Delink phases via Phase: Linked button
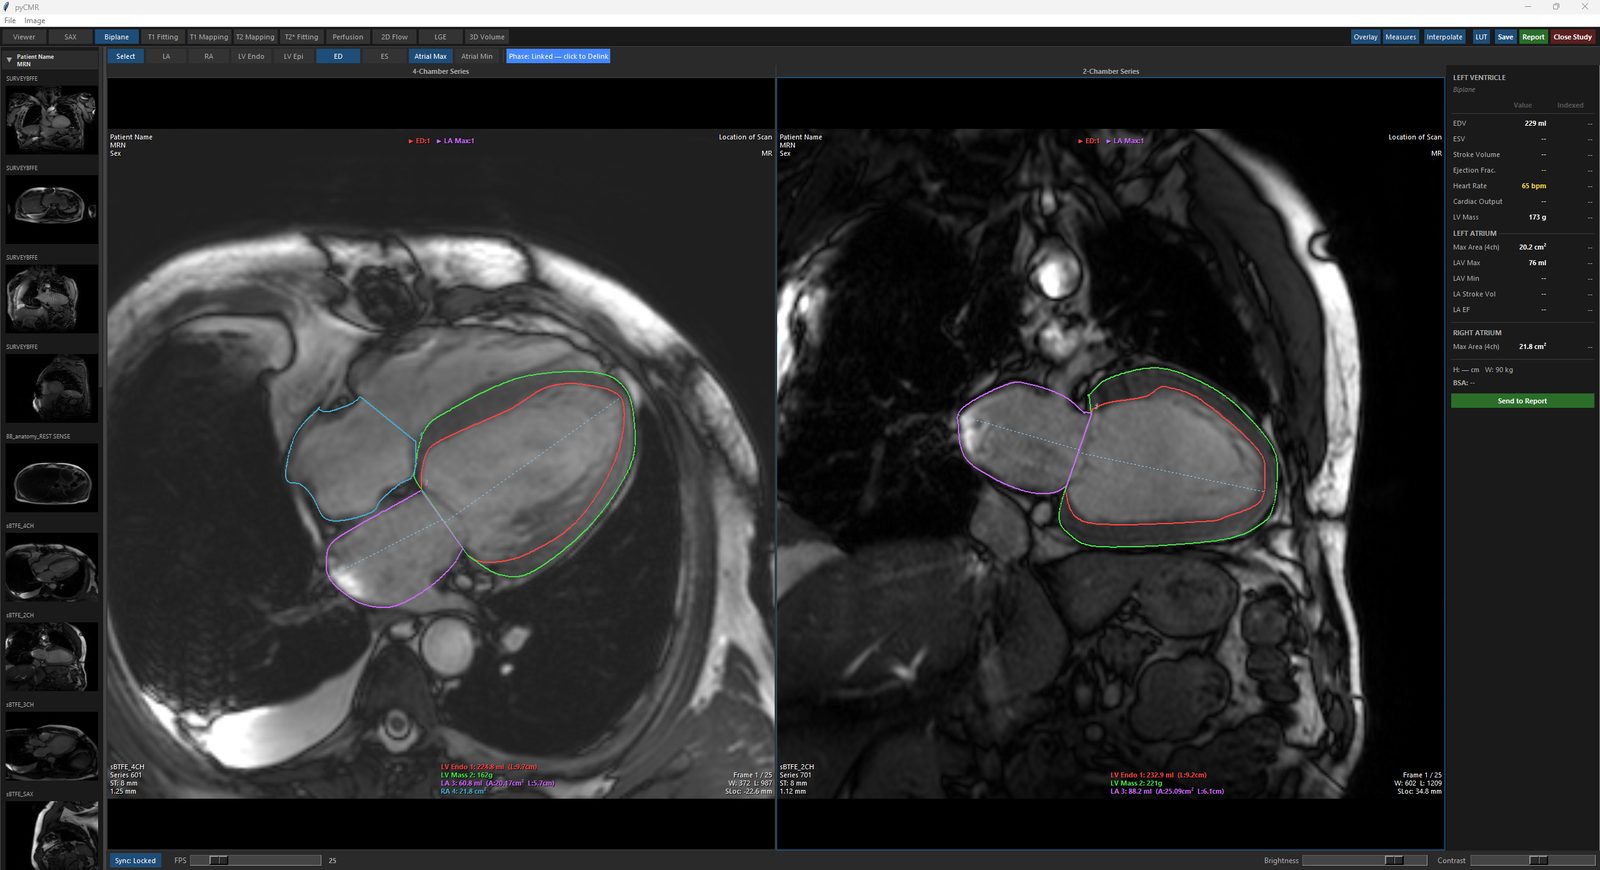 point(558,56)
